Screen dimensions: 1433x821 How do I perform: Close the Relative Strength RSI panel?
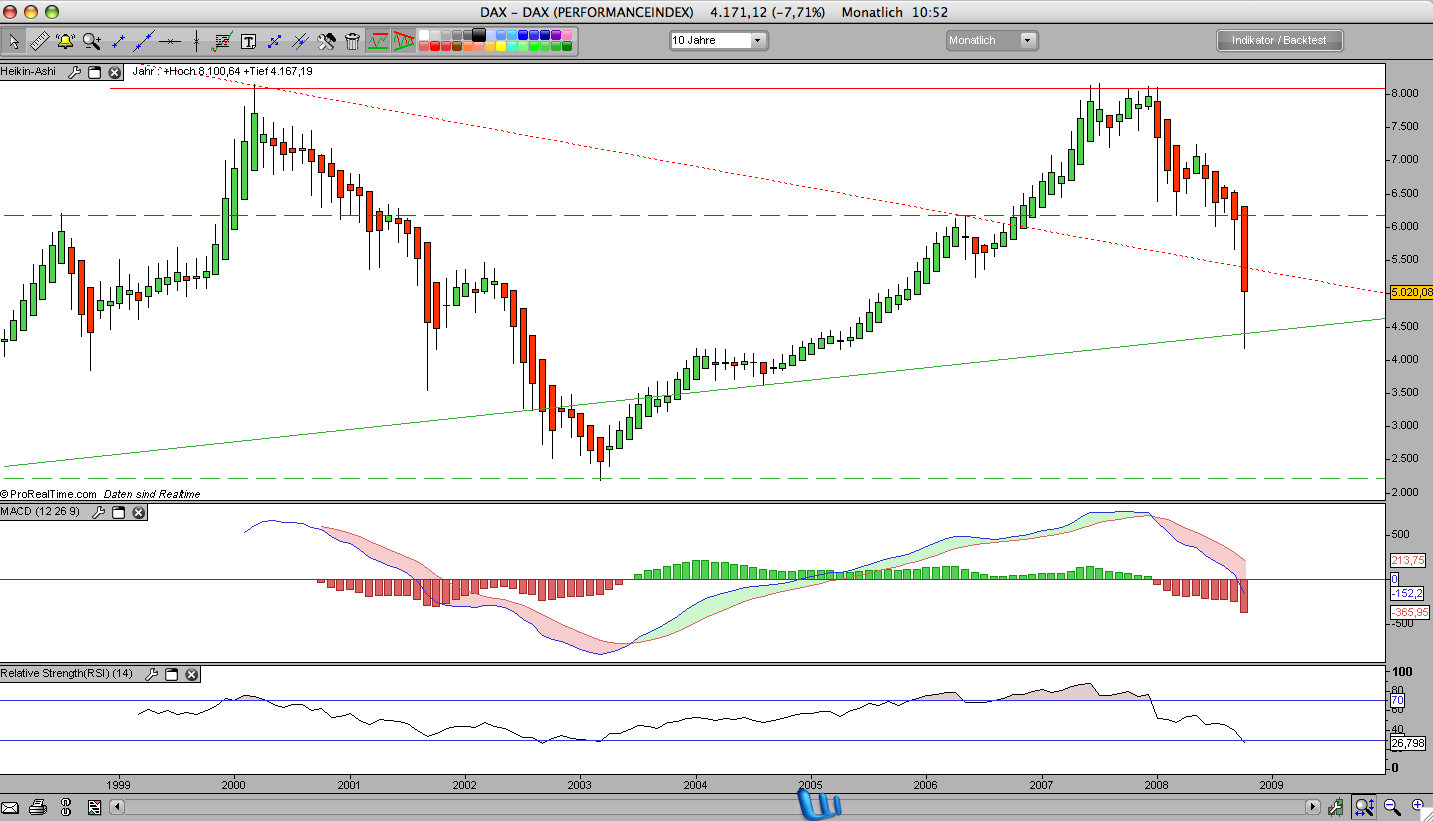click(x=191, y=674)
